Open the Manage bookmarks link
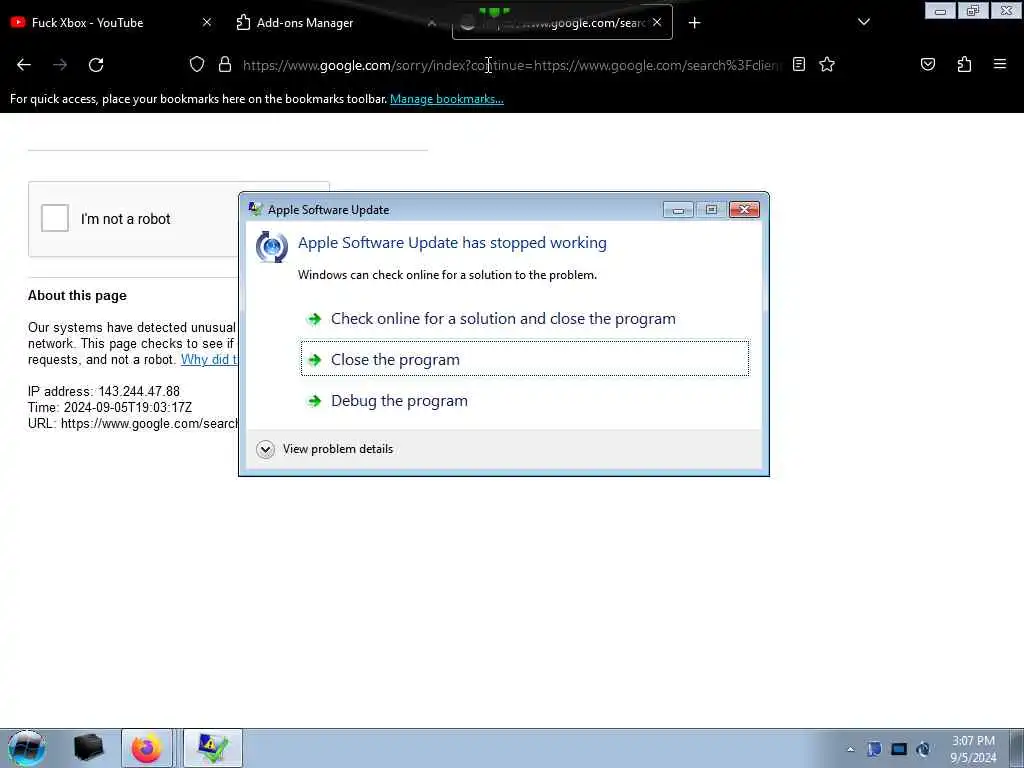Image resolution: width=1024 pixels, height=768 pixels. point(447,99)
